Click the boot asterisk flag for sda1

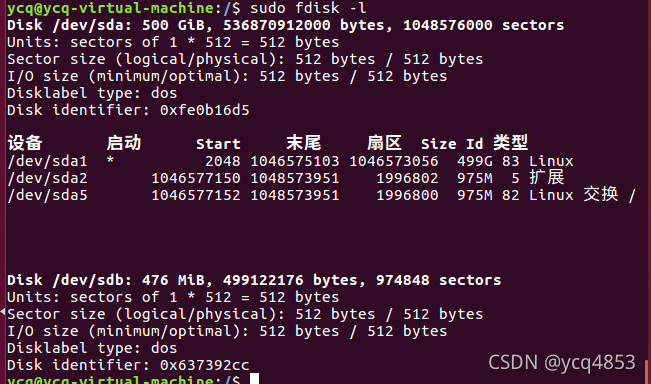tap(110, 160)
